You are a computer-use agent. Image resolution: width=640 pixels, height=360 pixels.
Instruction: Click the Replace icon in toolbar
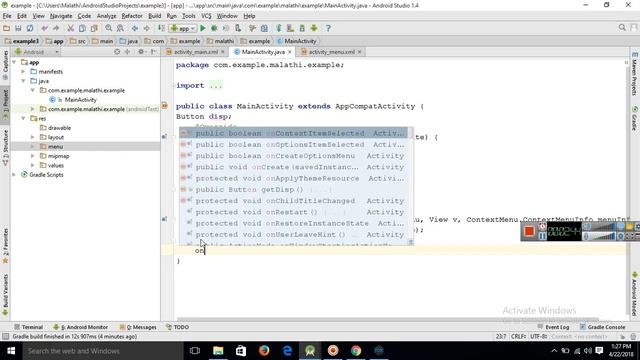pyautogui.click(x=120, y=28)
